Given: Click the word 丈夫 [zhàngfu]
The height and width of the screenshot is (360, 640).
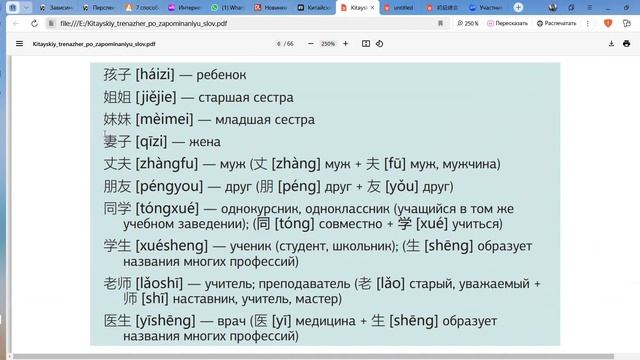Looking at the screenshot, I should click(151, 164).
